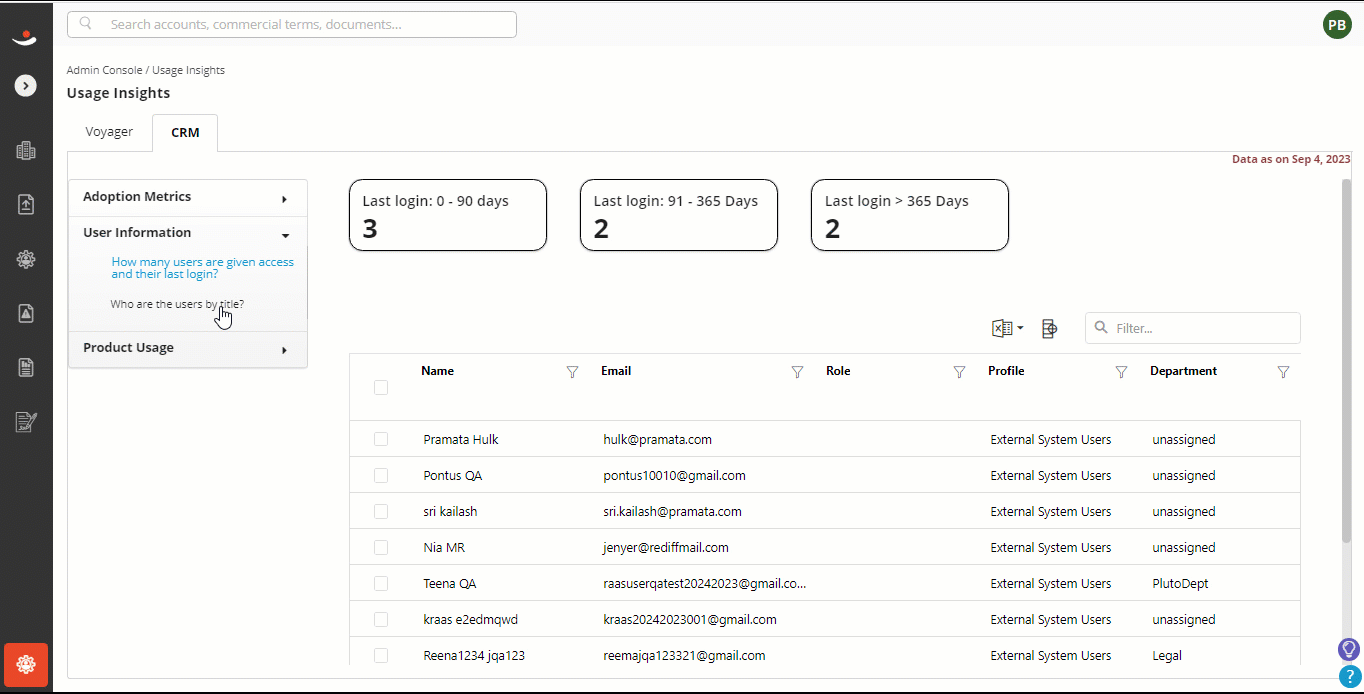
Task: Click the 'Data as on Sep 4, 2023' text
Action: pyautogui.click(x=1291, y=159)
